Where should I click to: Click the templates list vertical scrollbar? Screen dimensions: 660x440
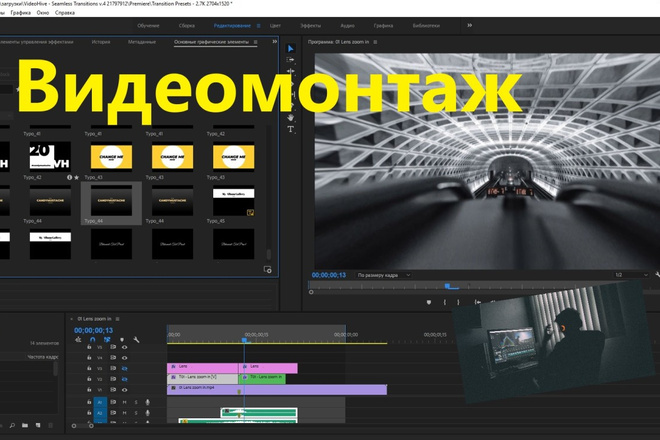(269, 254)
